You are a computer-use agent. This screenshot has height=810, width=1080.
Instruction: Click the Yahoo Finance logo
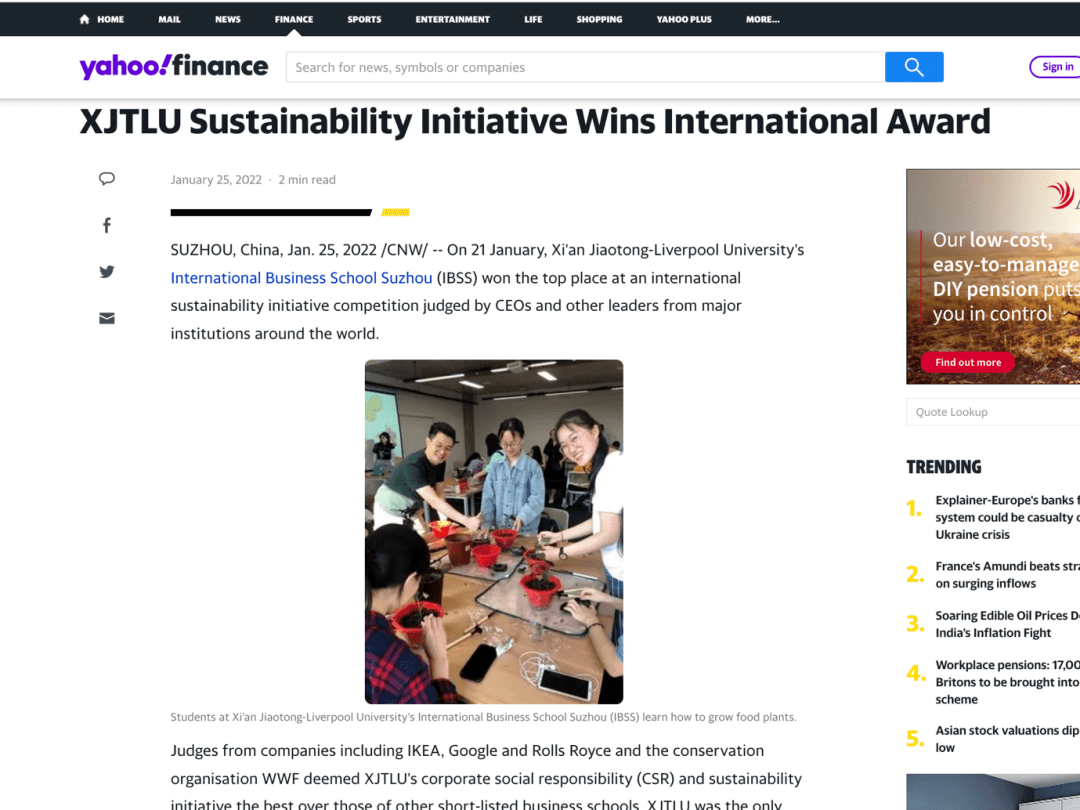click(x=174, y=67)
